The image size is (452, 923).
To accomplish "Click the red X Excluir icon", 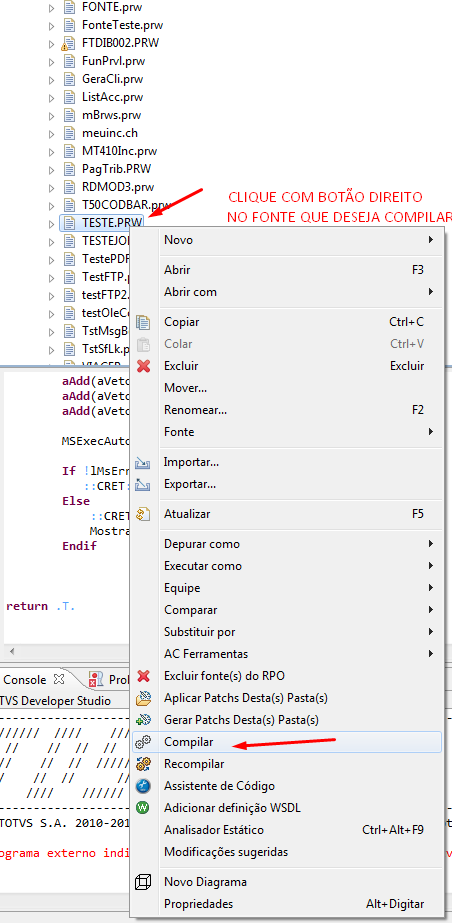I will [x=143, y=366].
